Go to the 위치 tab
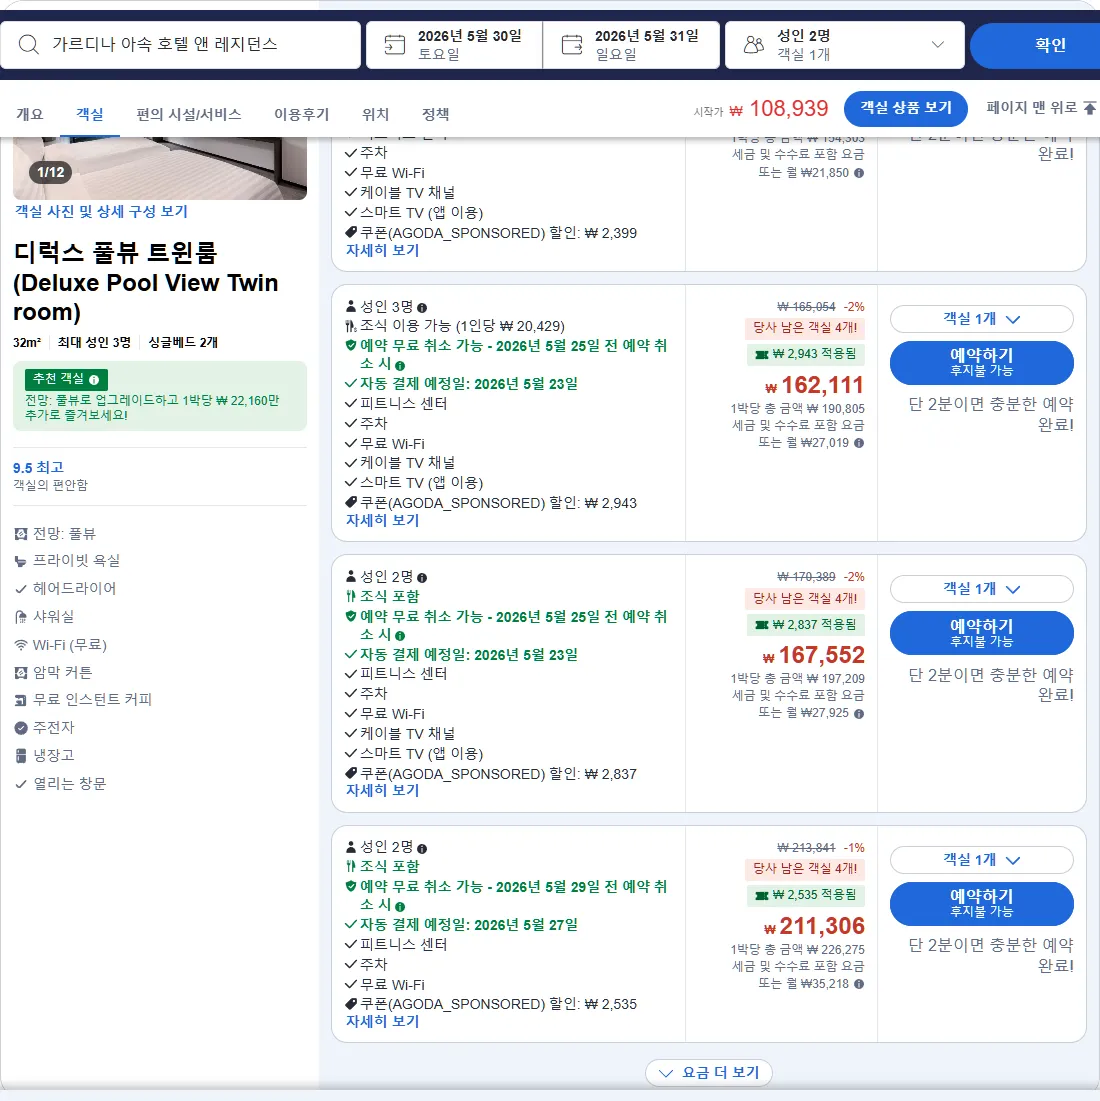This screenshot has height=1101, width=1100. click(375, 114)
